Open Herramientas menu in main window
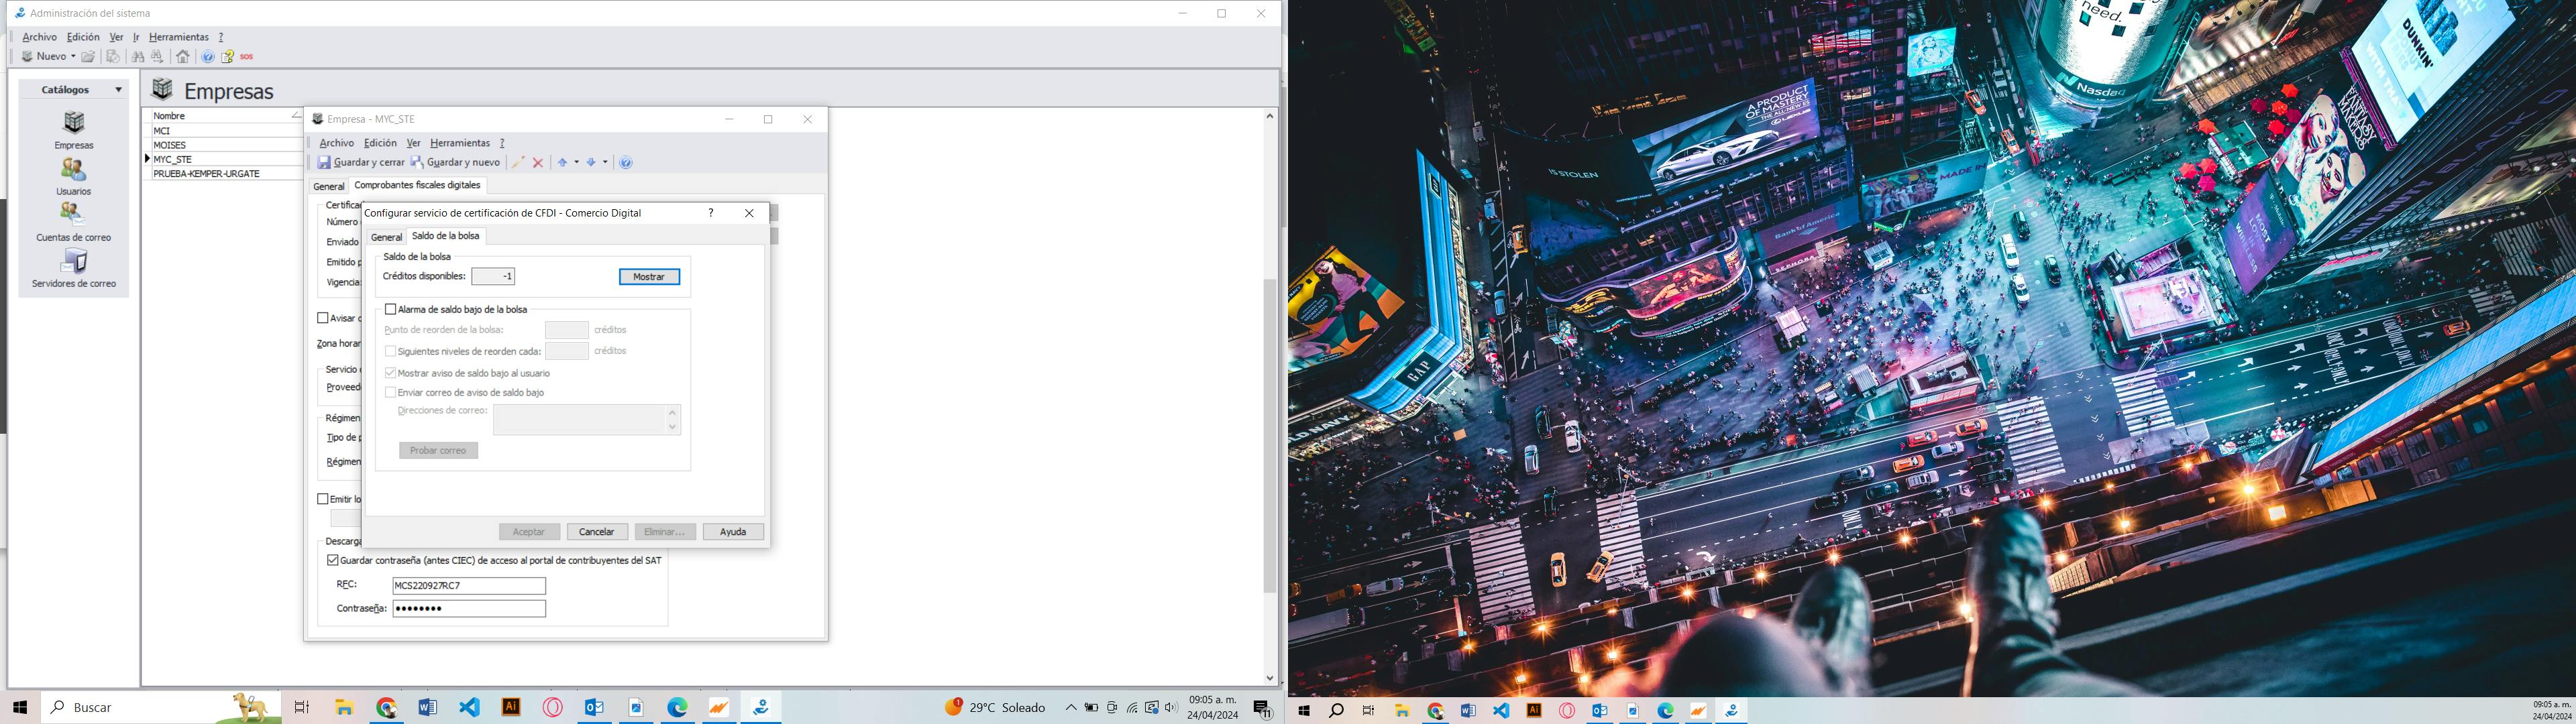This screenshot has width=2576, height=724. click(x=178, y=37)
